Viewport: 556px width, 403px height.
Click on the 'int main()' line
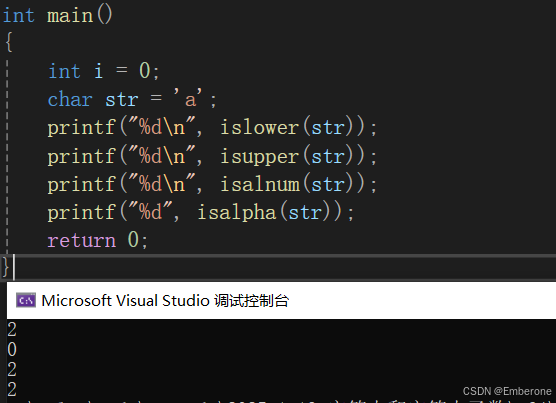(x=58, y=16)
